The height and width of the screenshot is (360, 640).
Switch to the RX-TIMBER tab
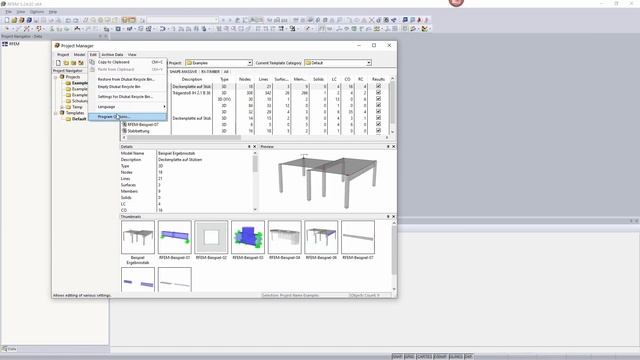pos(210,71)
